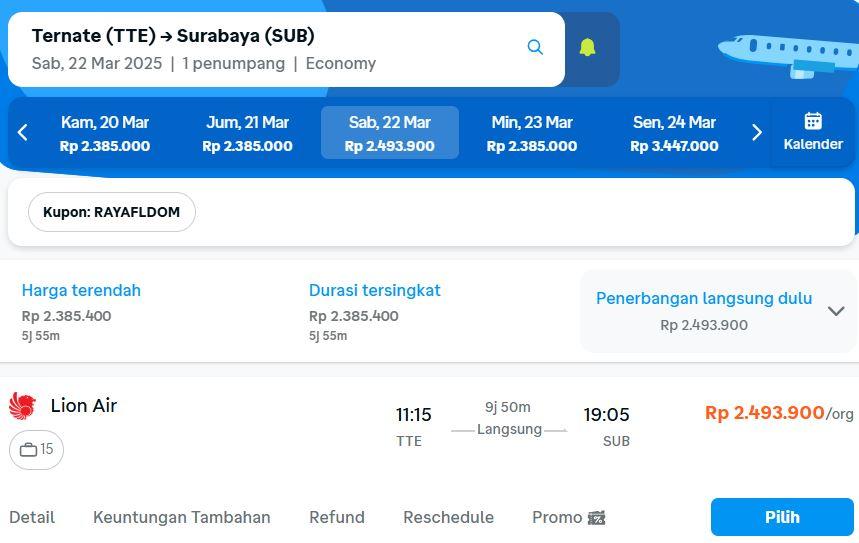Viewport: 859px width, 543px height.
Task: Open the Refund info tab
Action: pyautogui.click(x=337, y=517)
